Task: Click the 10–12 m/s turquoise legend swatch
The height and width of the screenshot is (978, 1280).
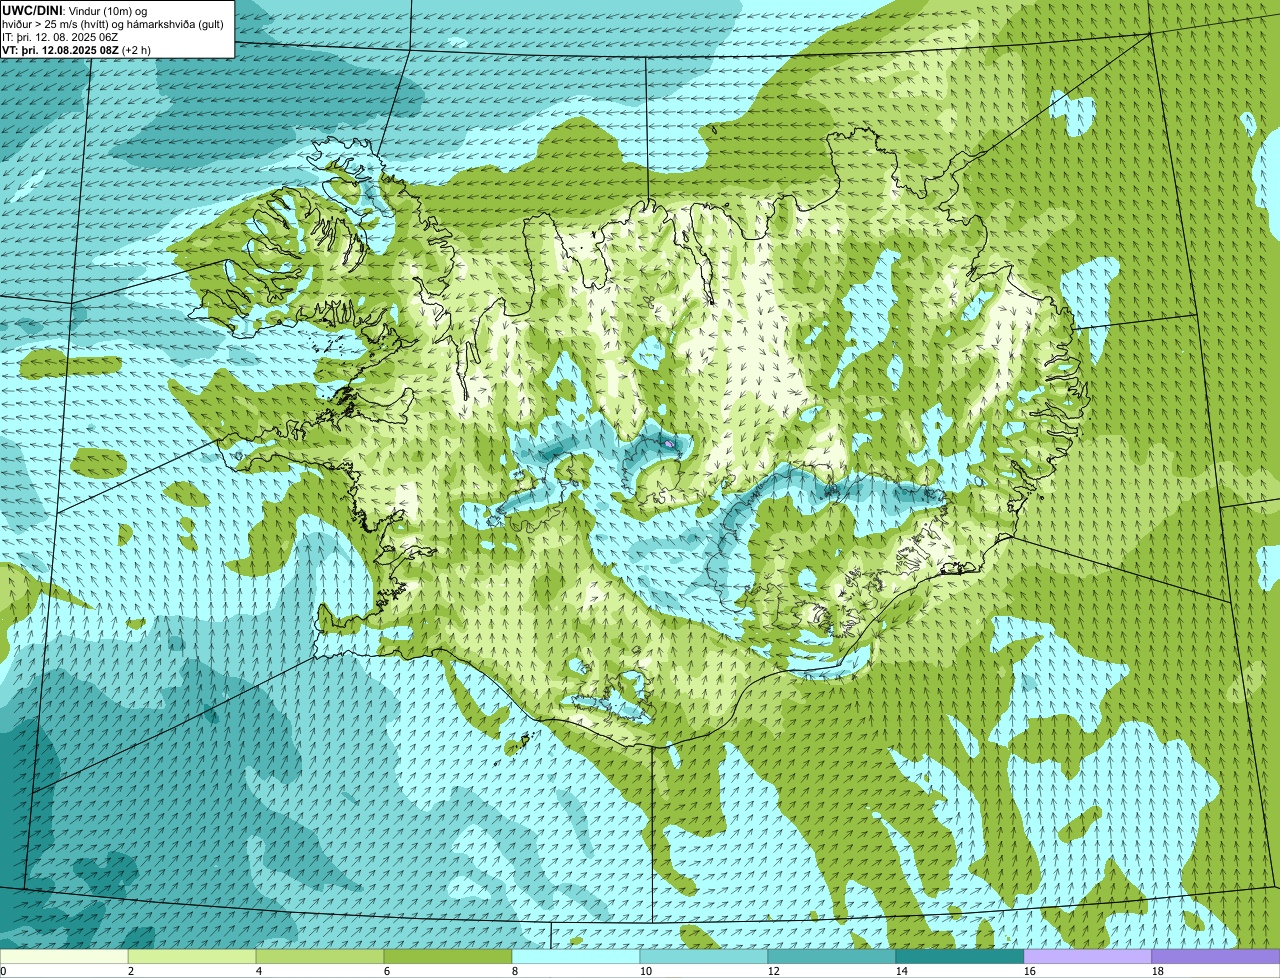Action: (704, 956)
